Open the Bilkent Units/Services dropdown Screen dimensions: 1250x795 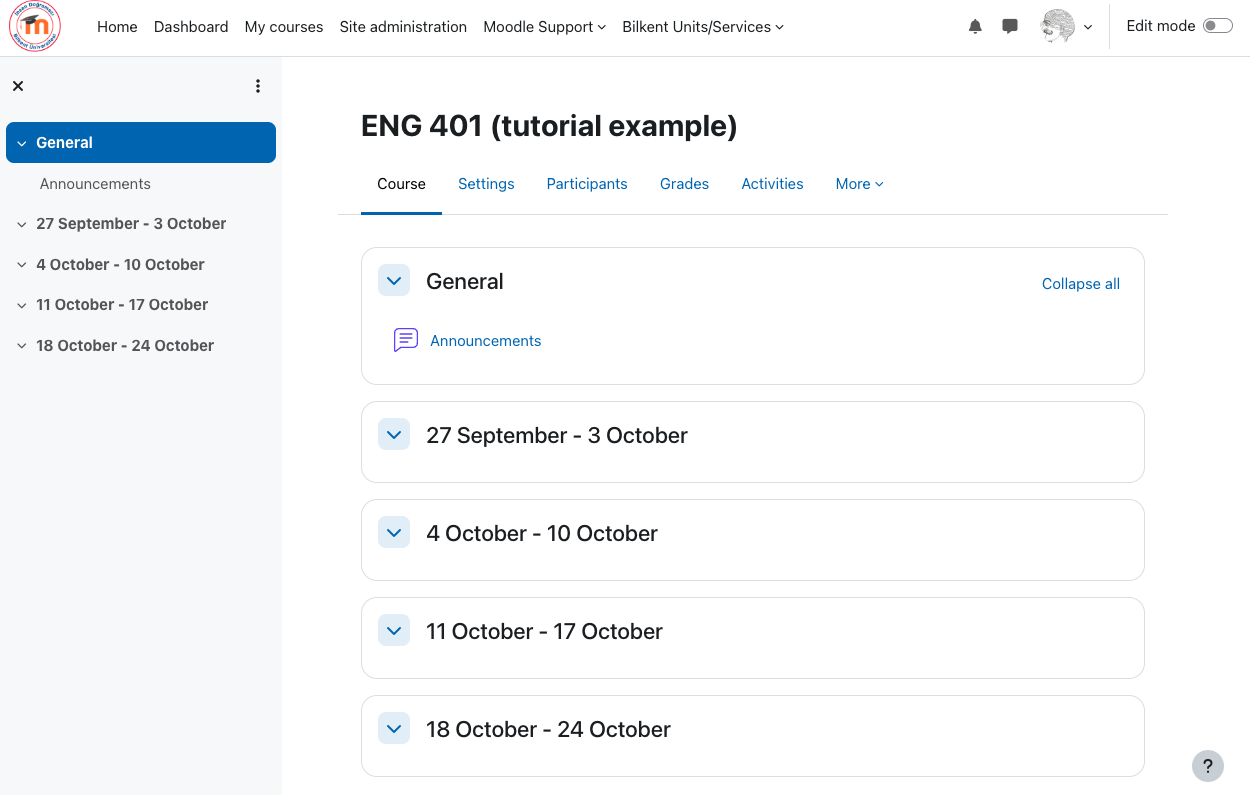[703, 27]
